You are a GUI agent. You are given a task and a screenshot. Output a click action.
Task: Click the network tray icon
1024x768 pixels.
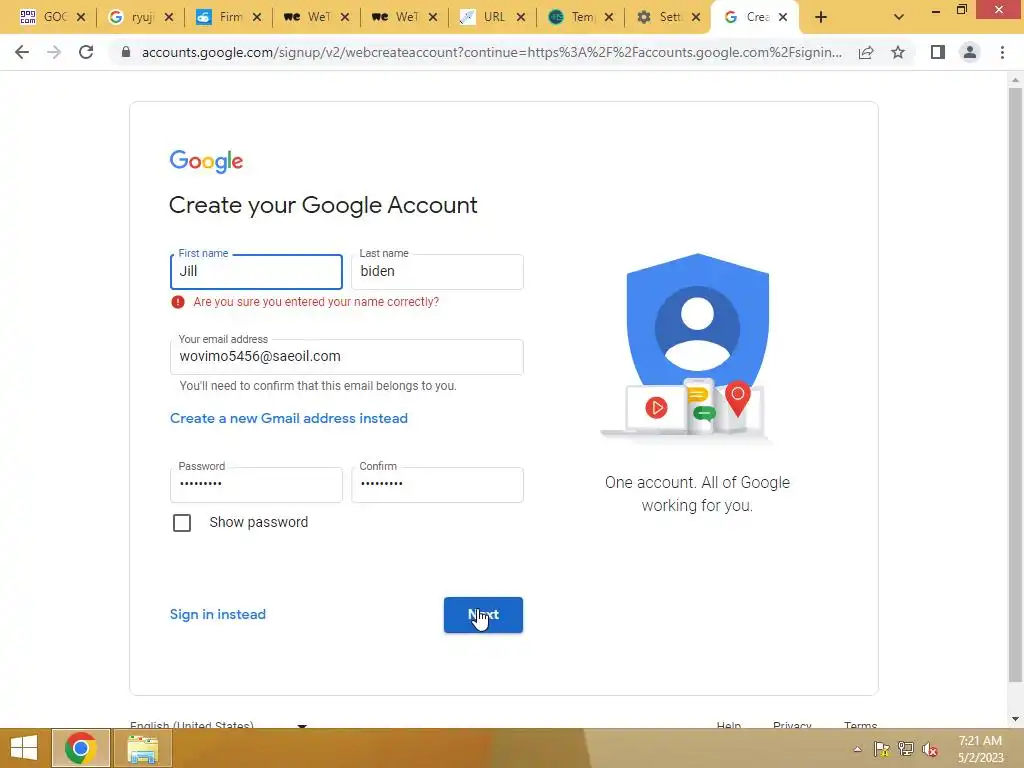click(906, 749)
